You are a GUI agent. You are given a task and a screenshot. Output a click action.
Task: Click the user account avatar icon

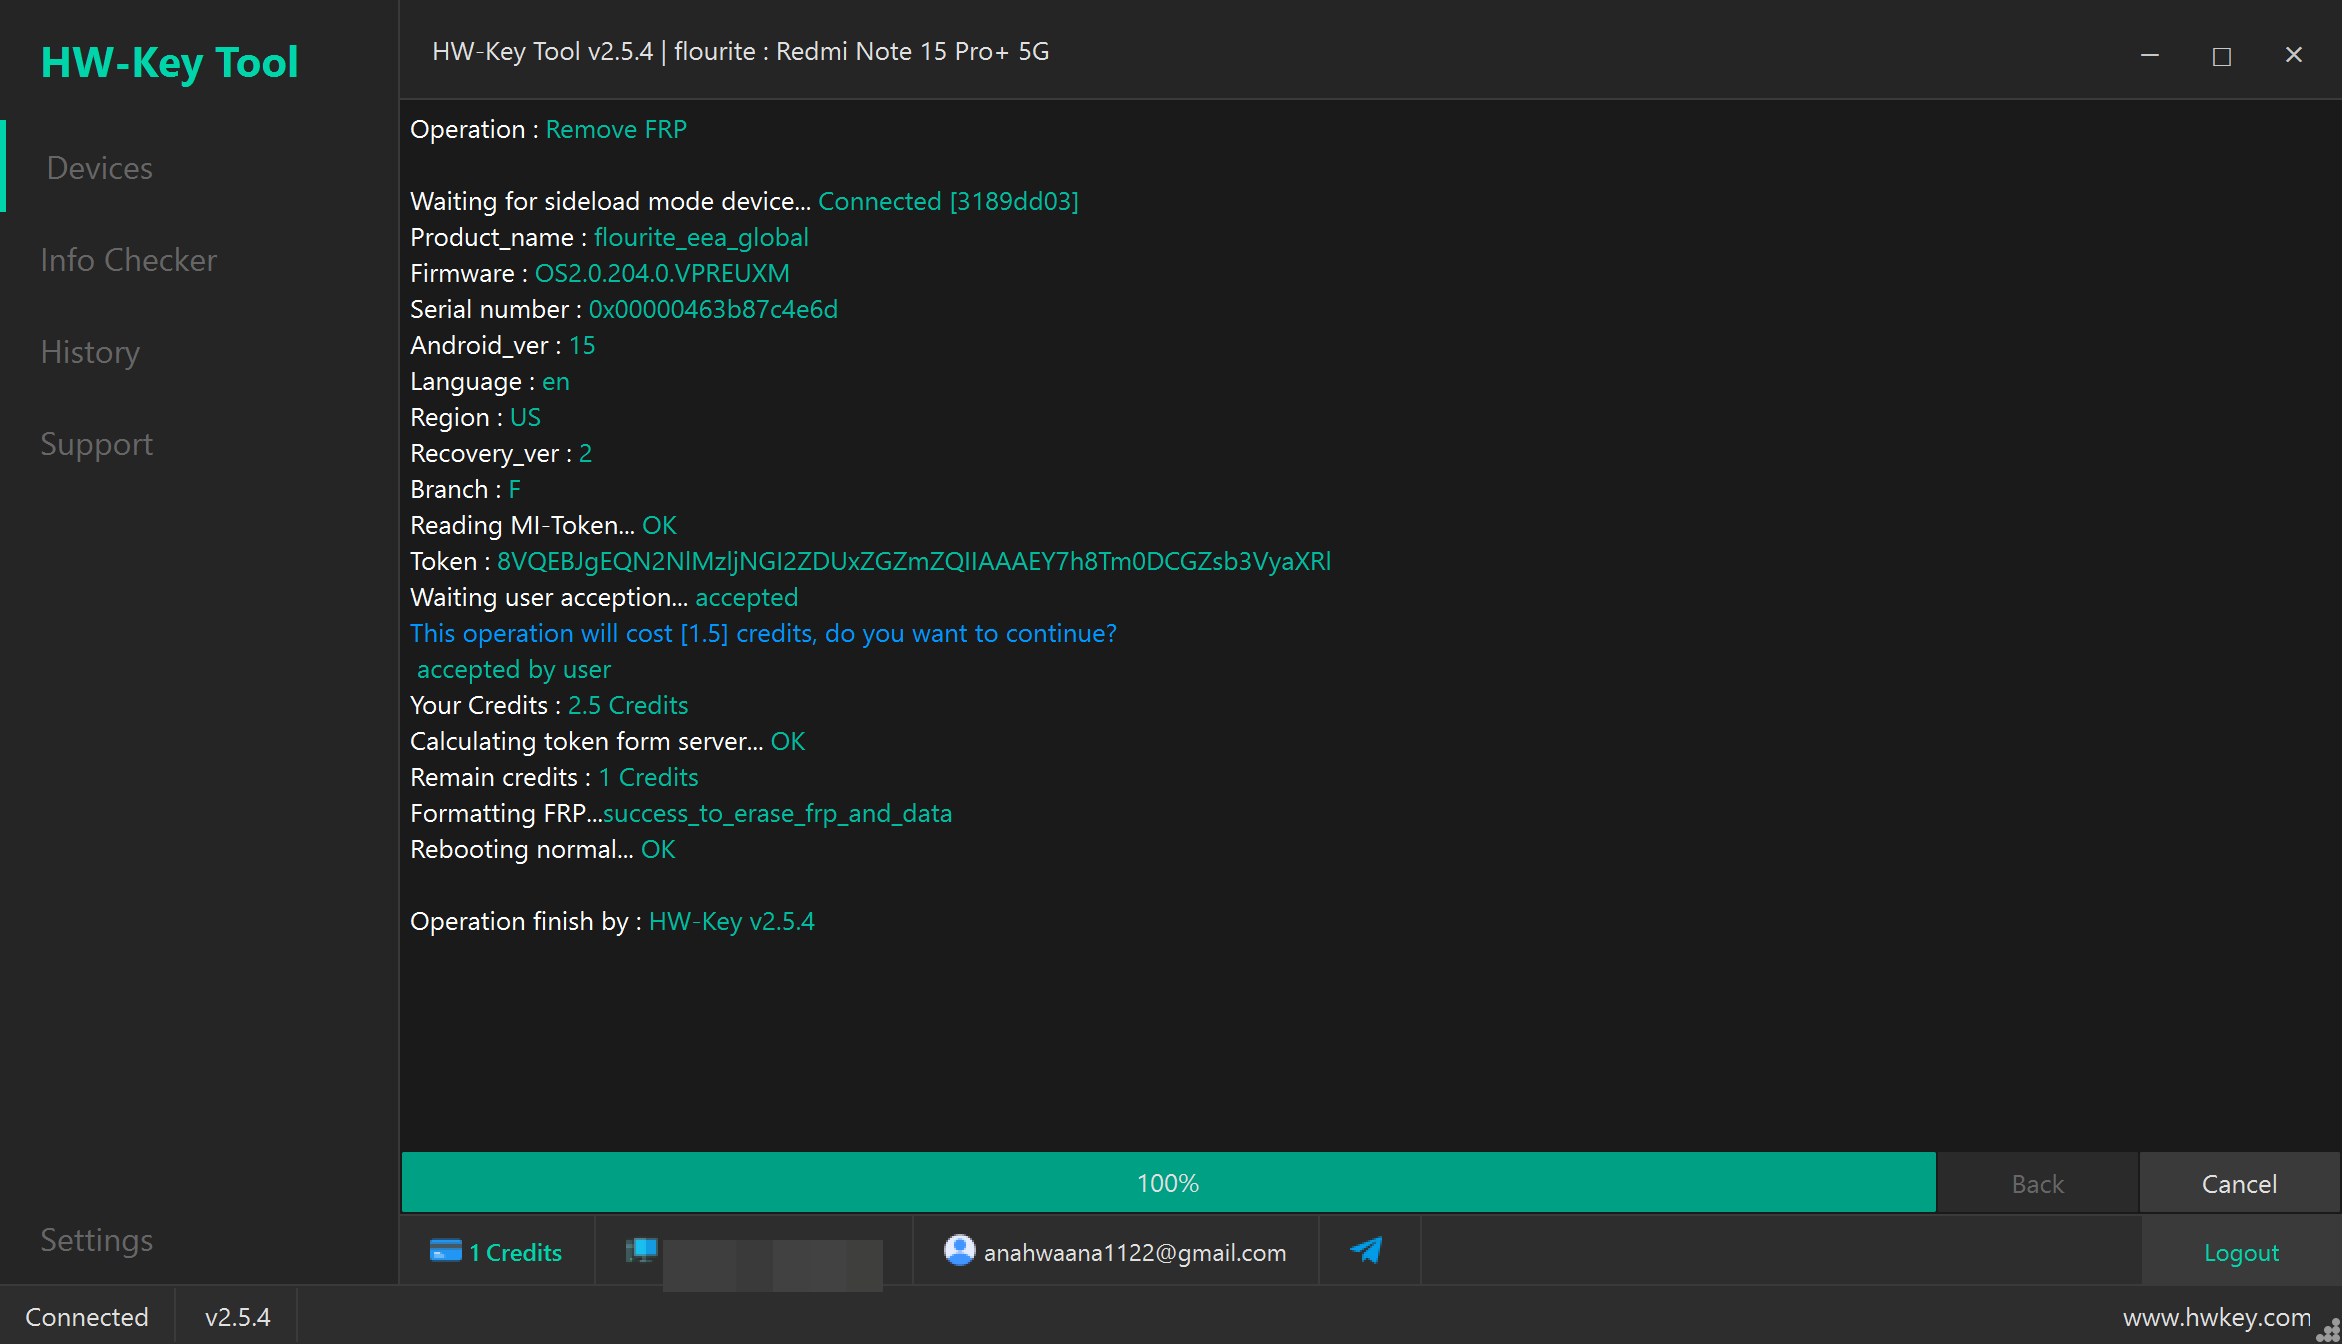959,1250
